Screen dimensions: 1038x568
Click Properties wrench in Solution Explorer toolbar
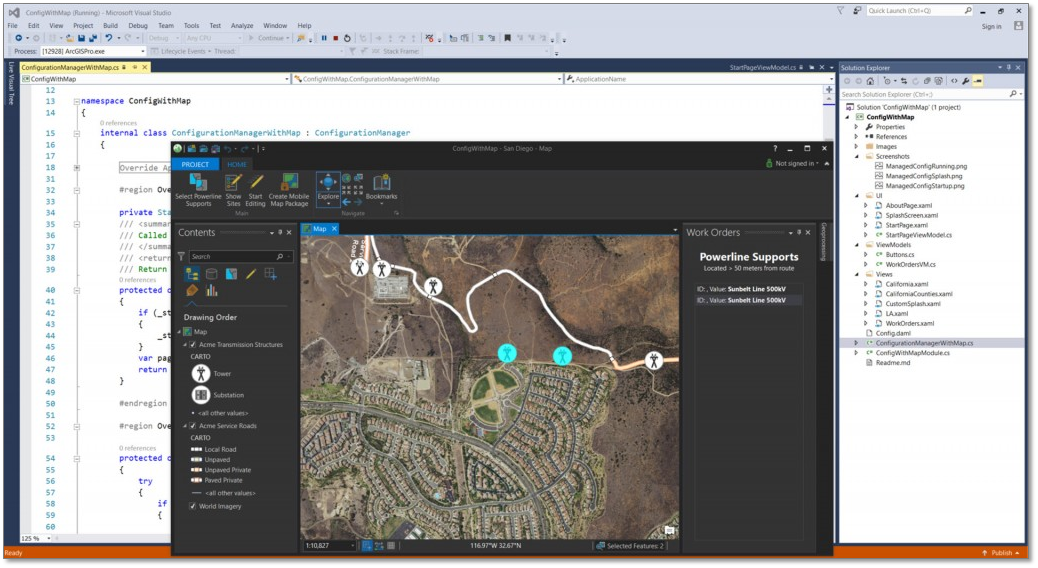(x=966, y=81)
